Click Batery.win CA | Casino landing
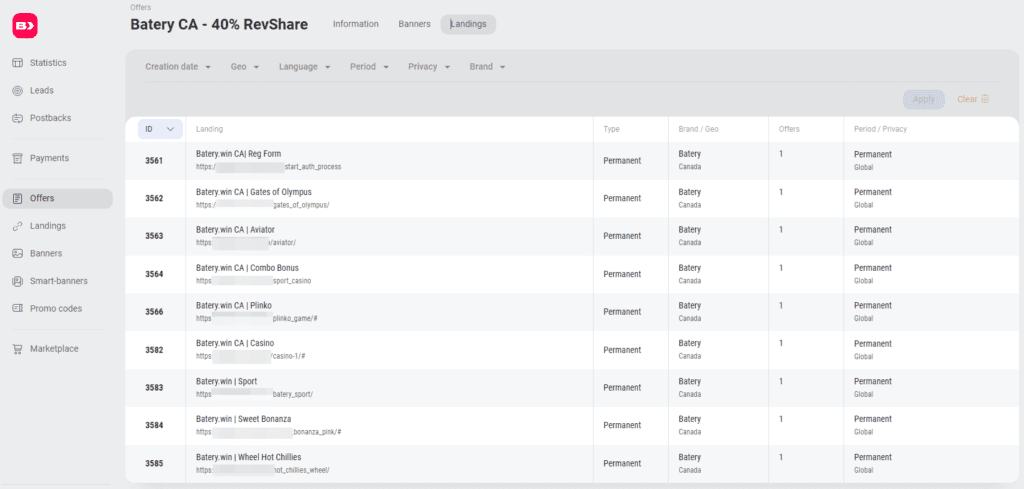Viewport: 1024px width, 489px height. tap(235, 343)
